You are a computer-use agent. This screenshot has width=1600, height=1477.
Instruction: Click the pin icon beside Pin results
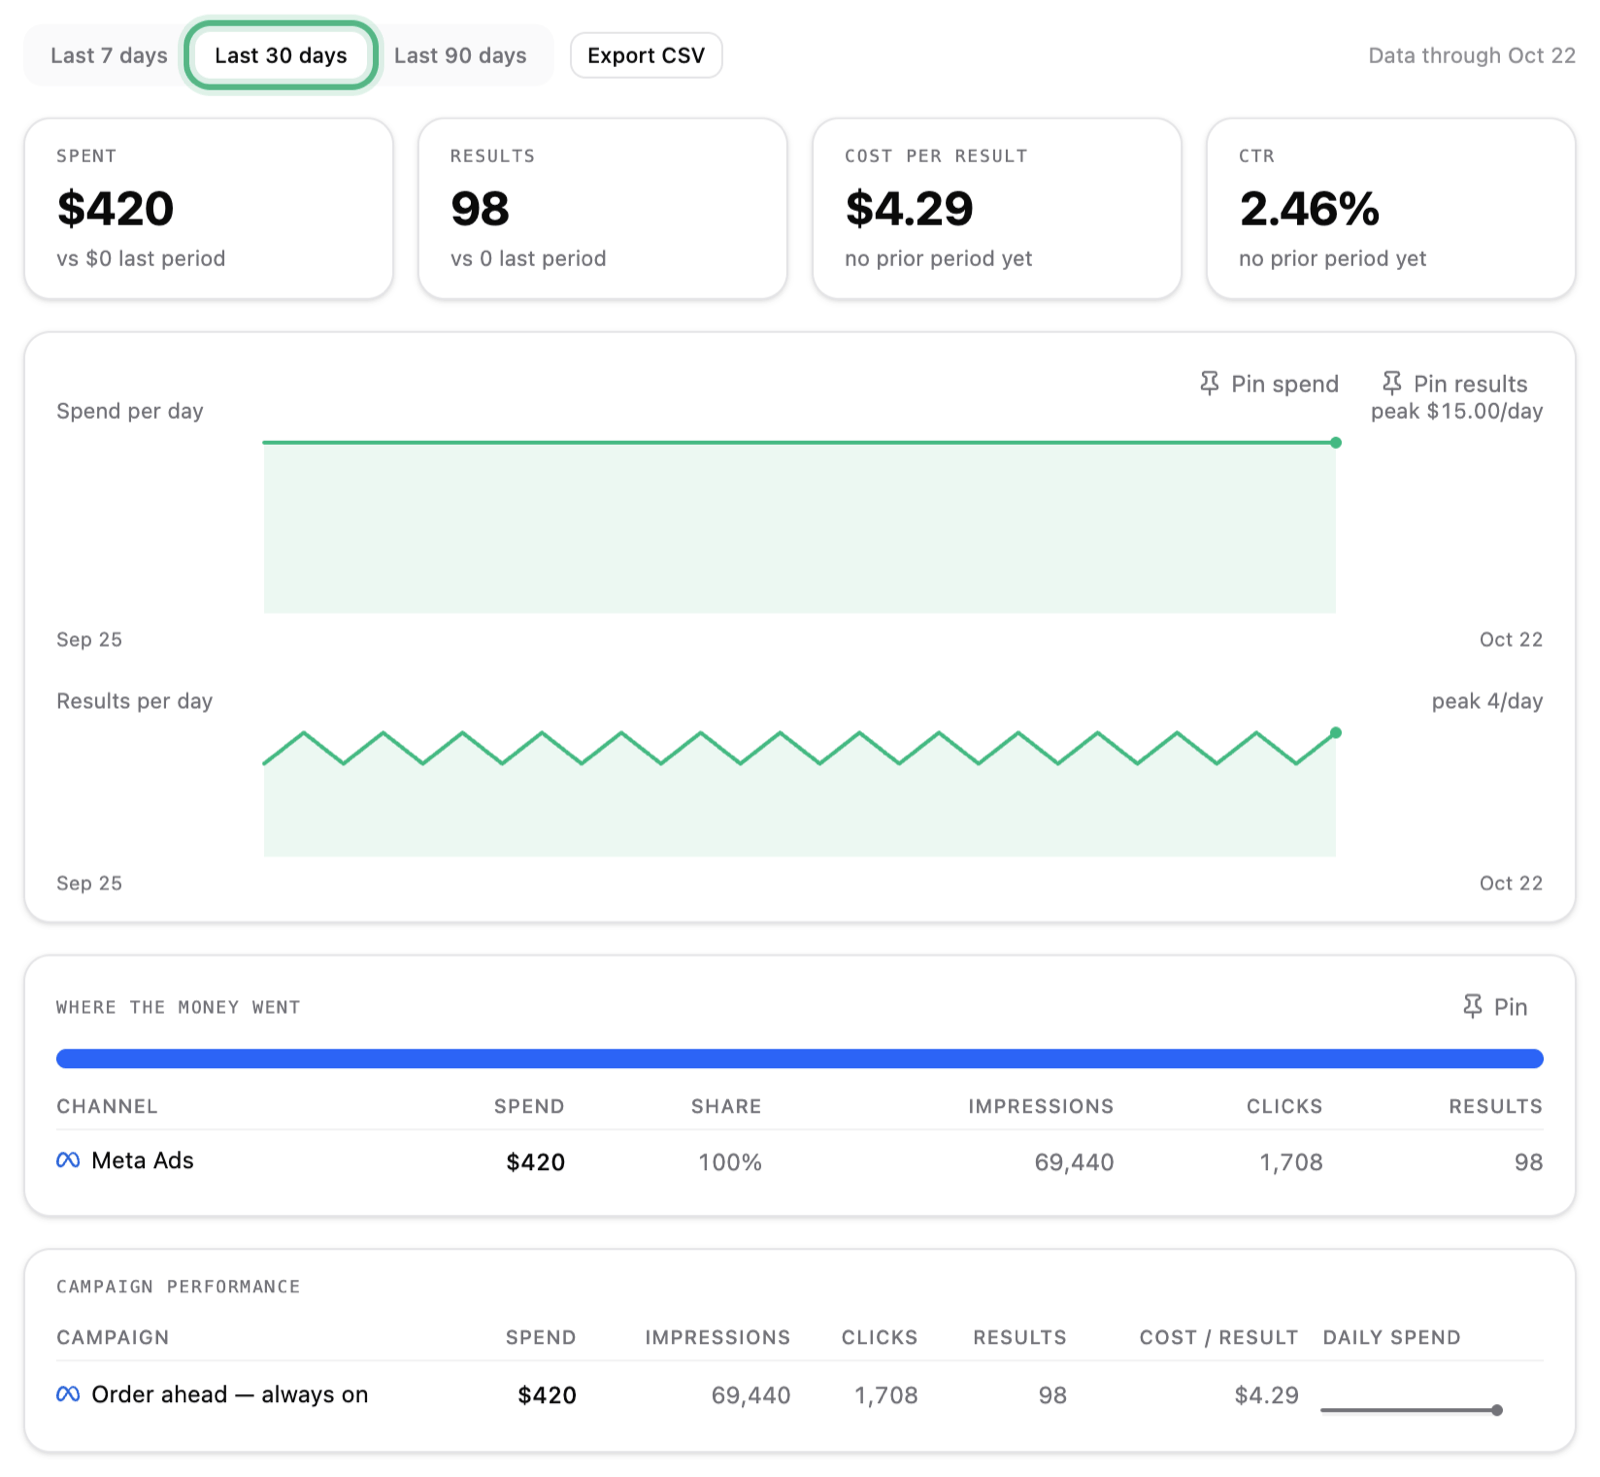tap(1391, 383)
